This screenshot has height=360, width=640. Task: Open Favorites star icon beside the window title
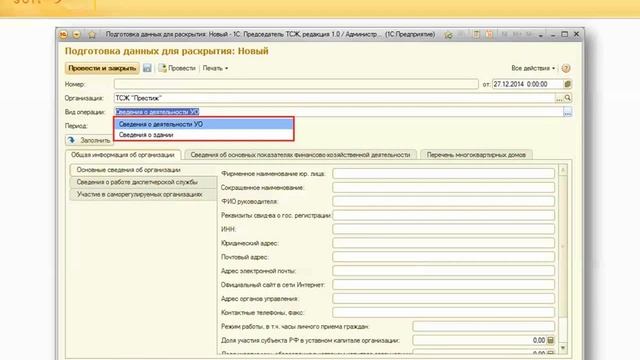click(92, 35)
